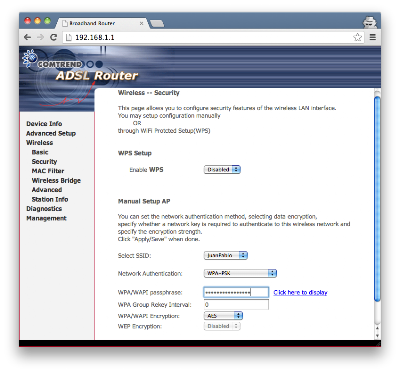
Task: Open the Chrome hamburger menu
Action: [373, 37]
